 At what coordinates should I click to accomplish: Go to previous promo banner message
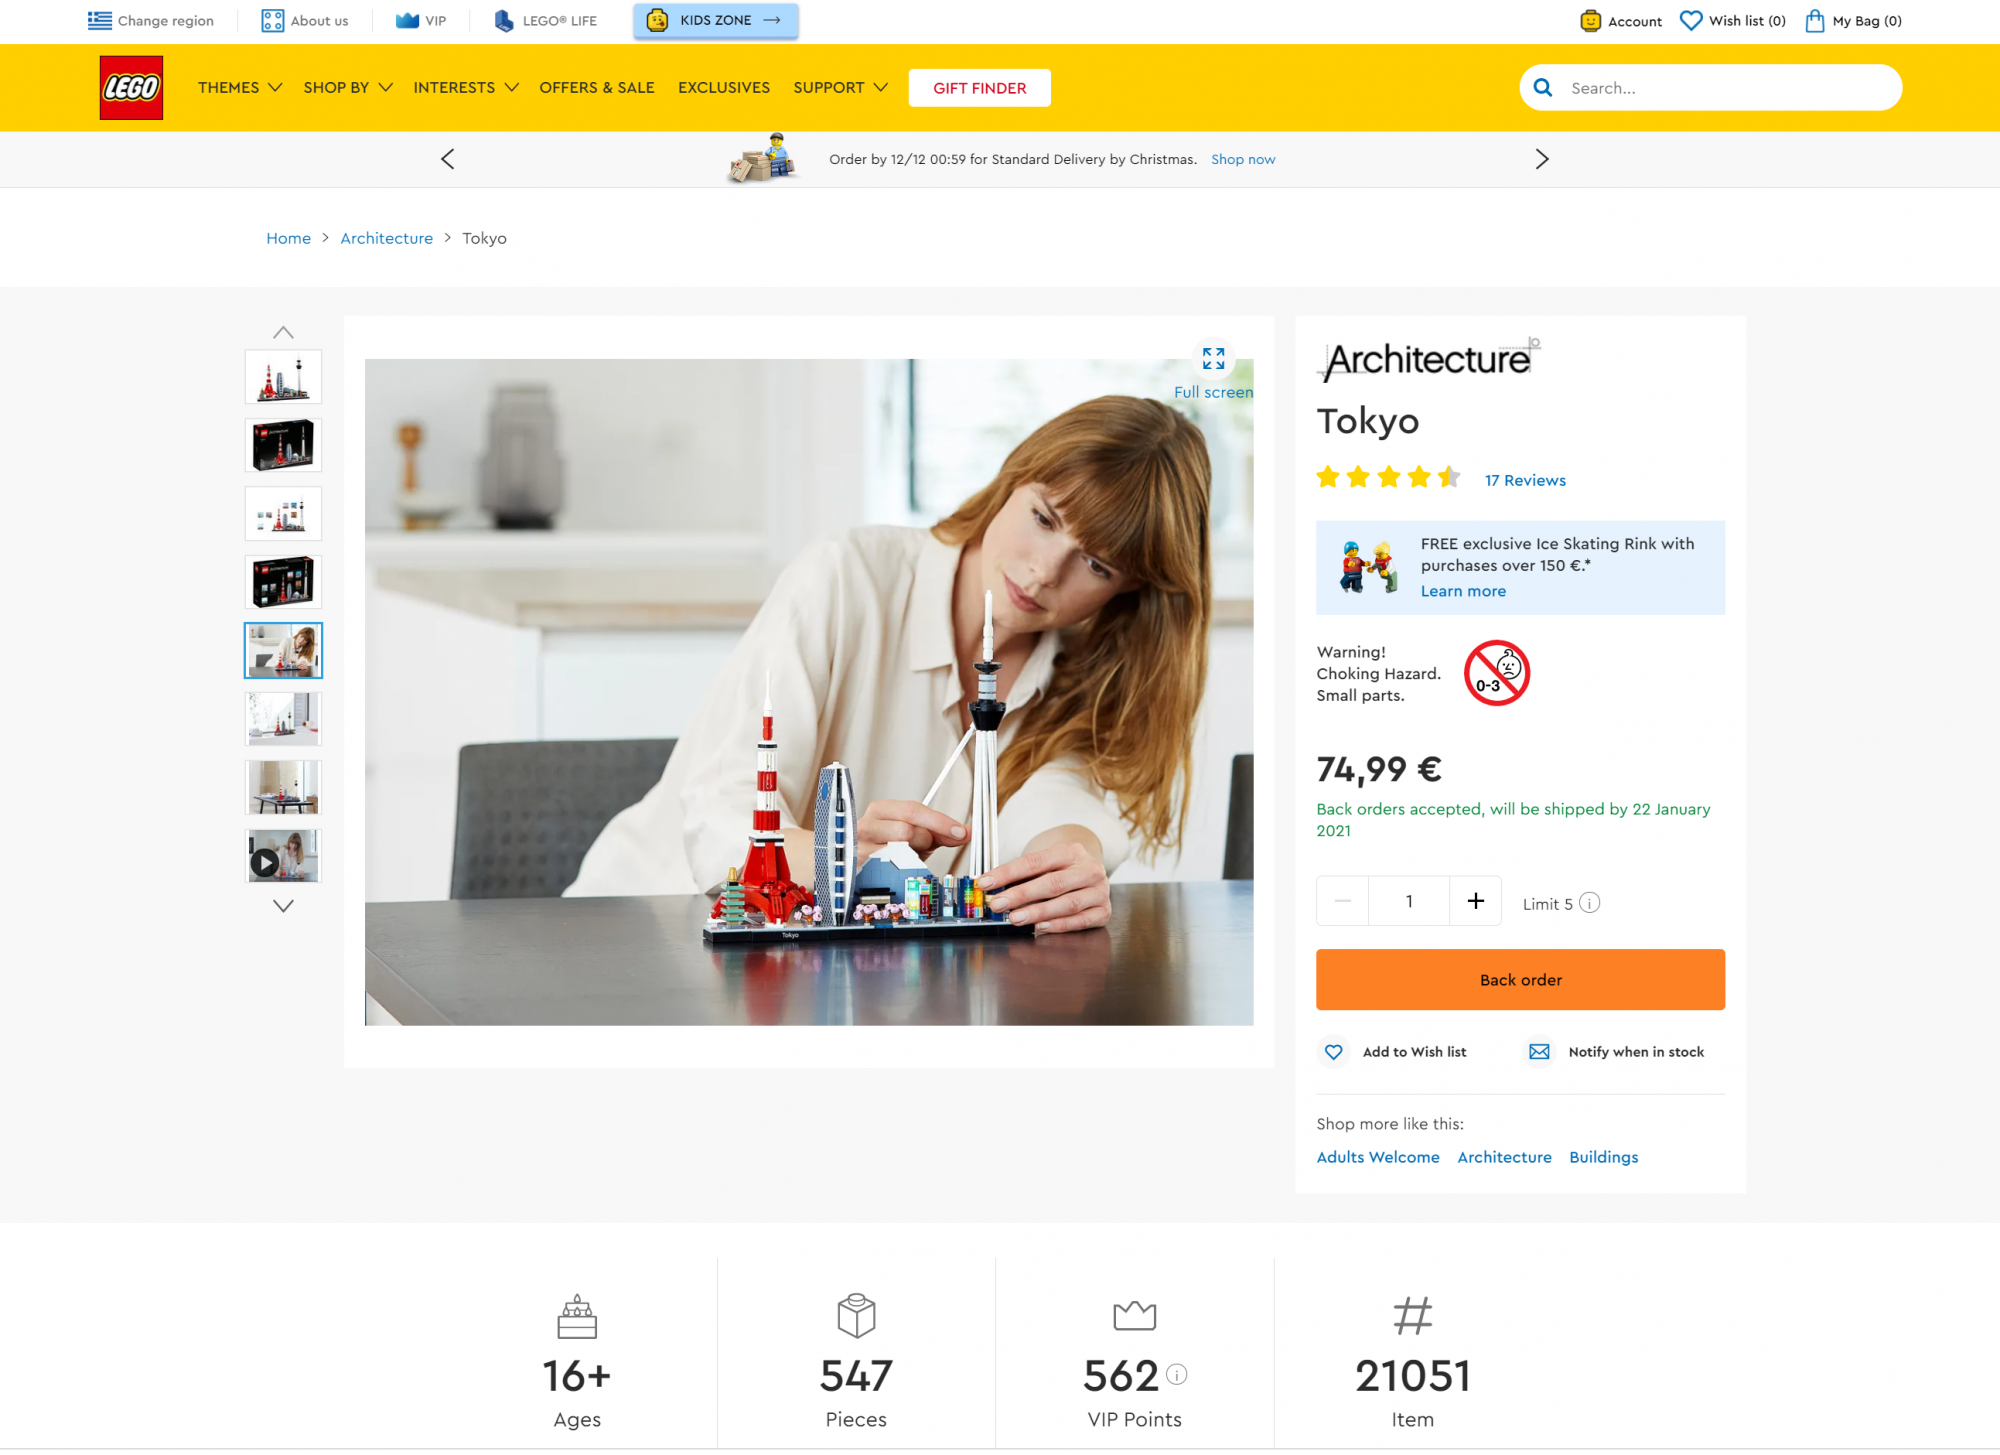(448, 159)
